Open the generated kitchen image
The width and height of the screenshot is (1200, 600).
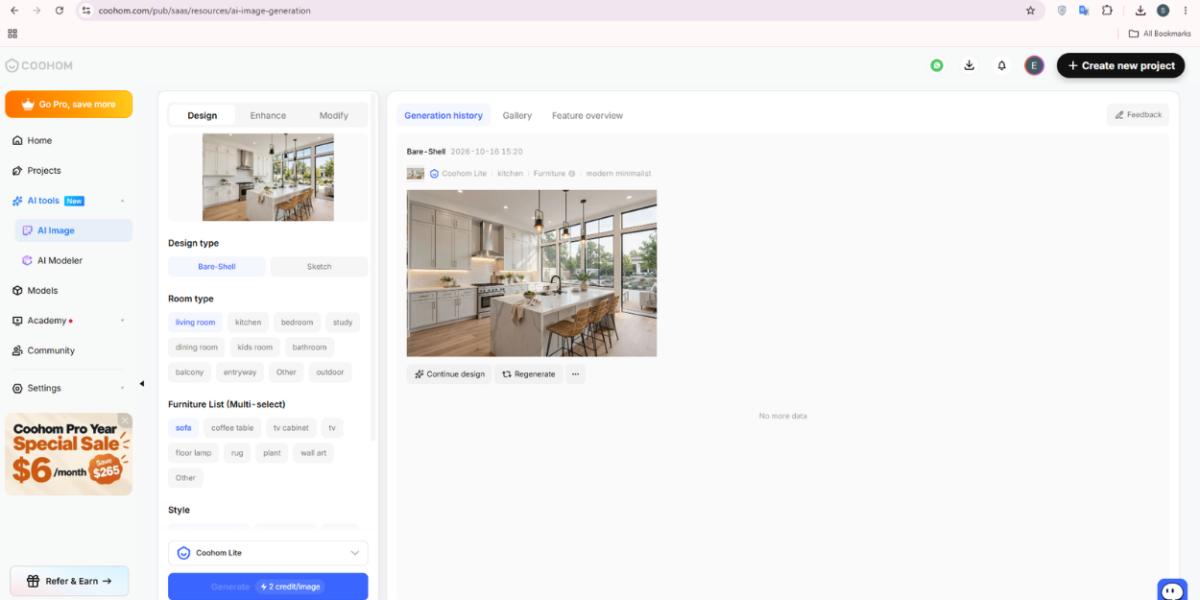point(532,273)
